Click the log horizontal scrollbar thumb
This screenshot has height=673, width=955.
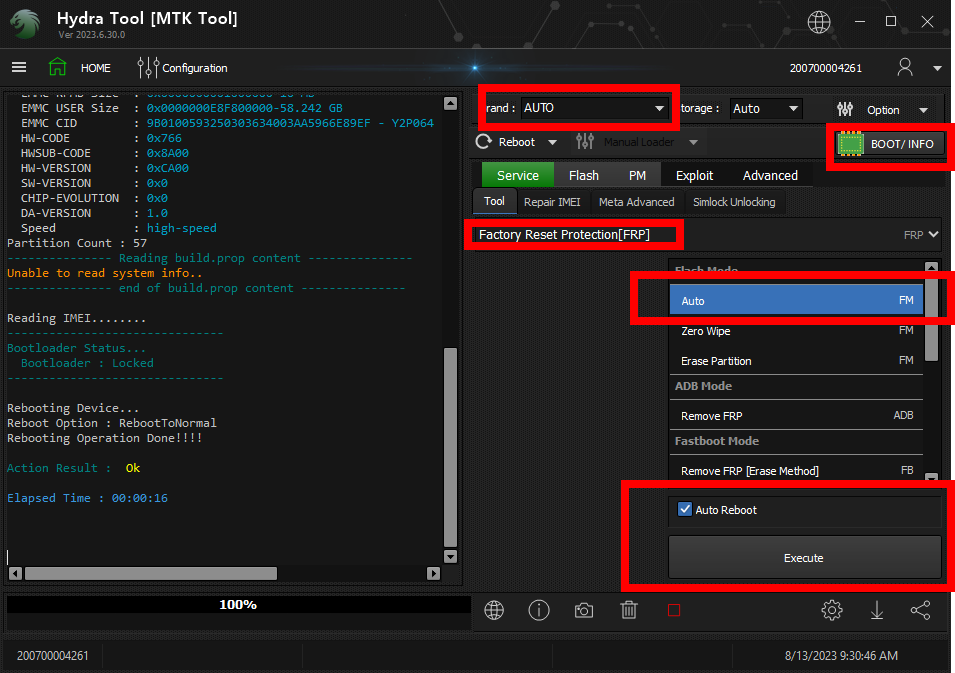click(x=150, y=573)
